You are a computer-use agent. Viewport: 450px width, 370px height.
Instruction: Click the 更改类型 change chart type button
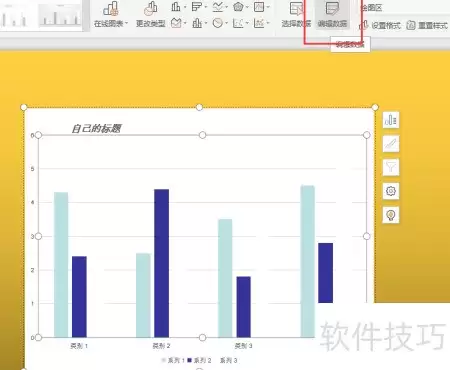point(151,14)
